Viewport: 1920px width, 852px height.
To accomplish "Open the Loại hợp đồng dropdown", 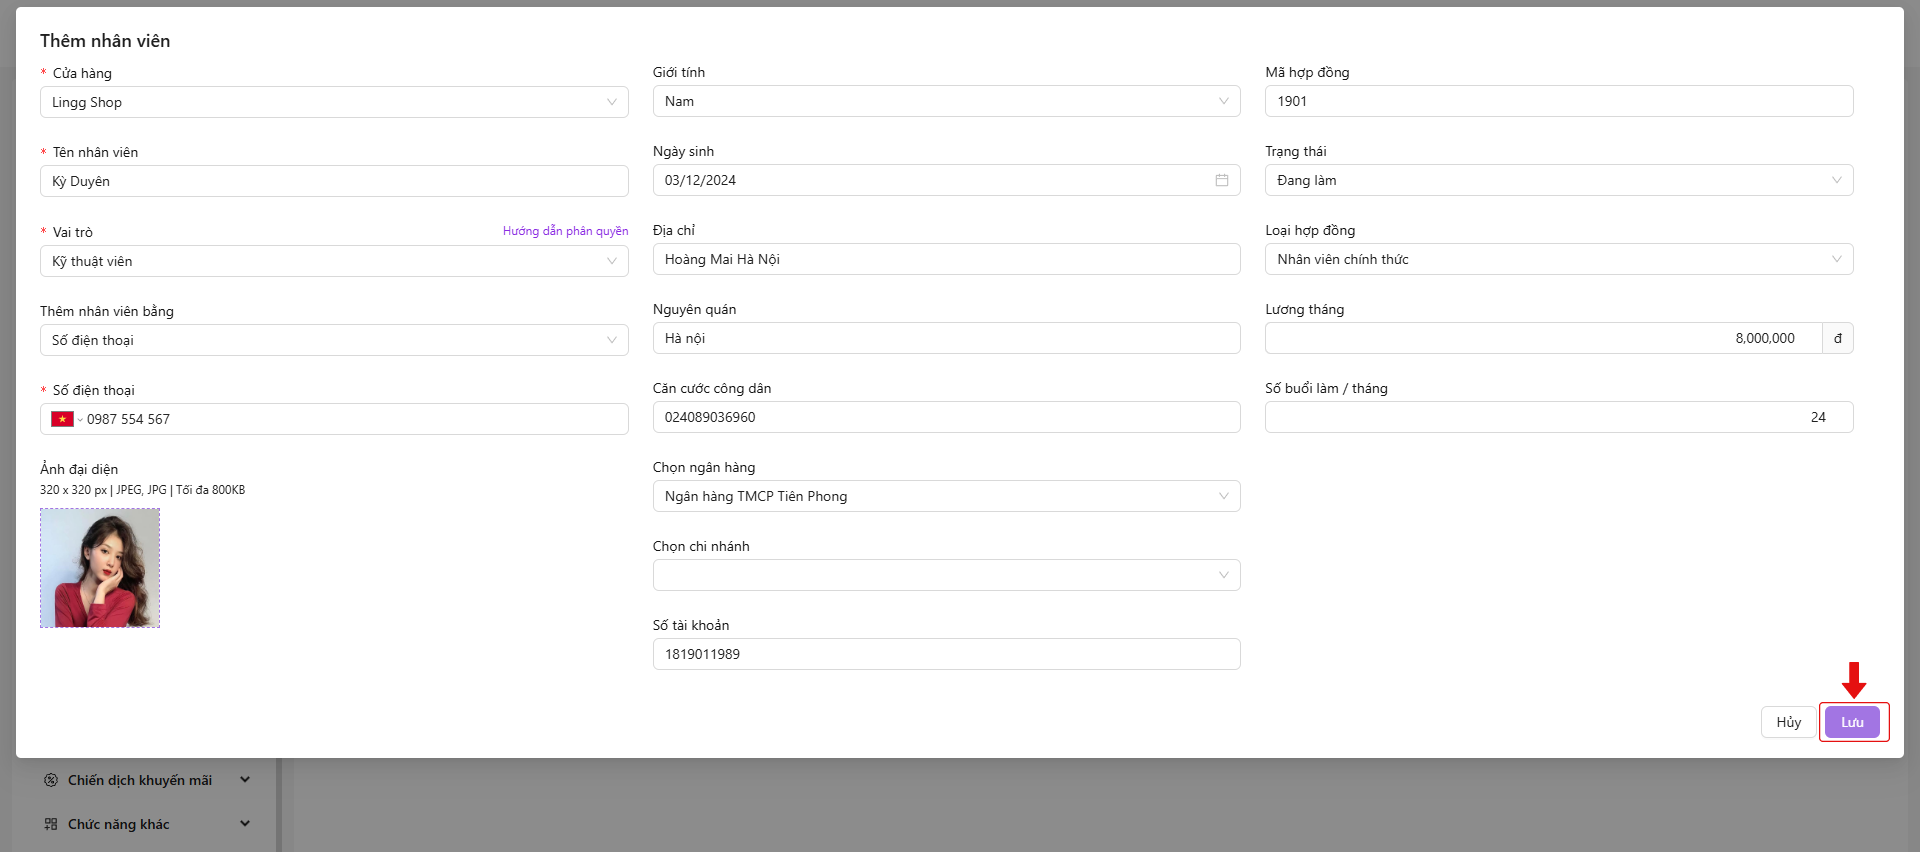I will pos(1559,259).
